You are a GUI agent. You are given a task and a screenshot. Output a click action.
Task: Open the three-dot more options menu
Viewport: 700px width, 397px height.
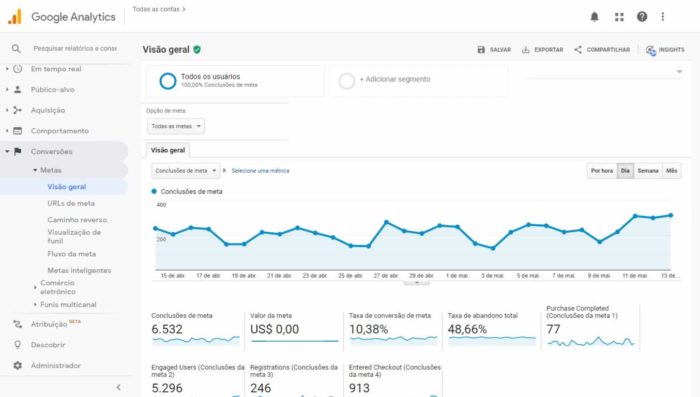point(662,17)
